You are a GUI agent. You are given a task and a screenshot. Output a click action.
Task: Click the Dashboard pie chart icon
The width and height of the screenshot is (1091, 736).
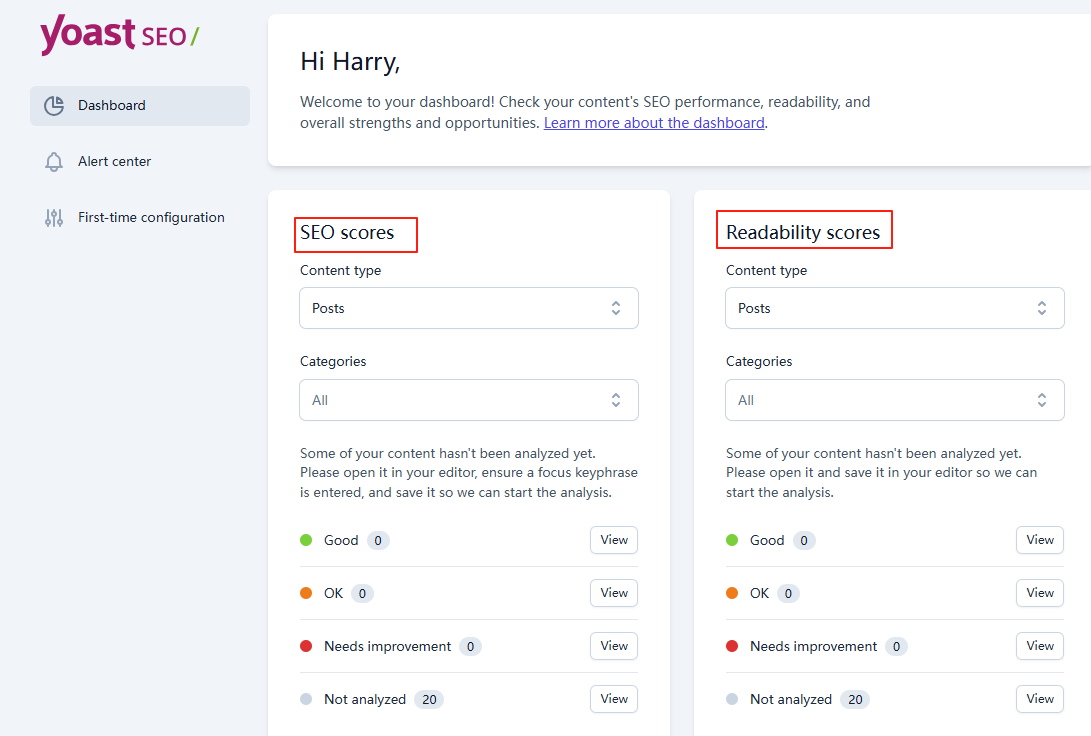click(54, 105)
